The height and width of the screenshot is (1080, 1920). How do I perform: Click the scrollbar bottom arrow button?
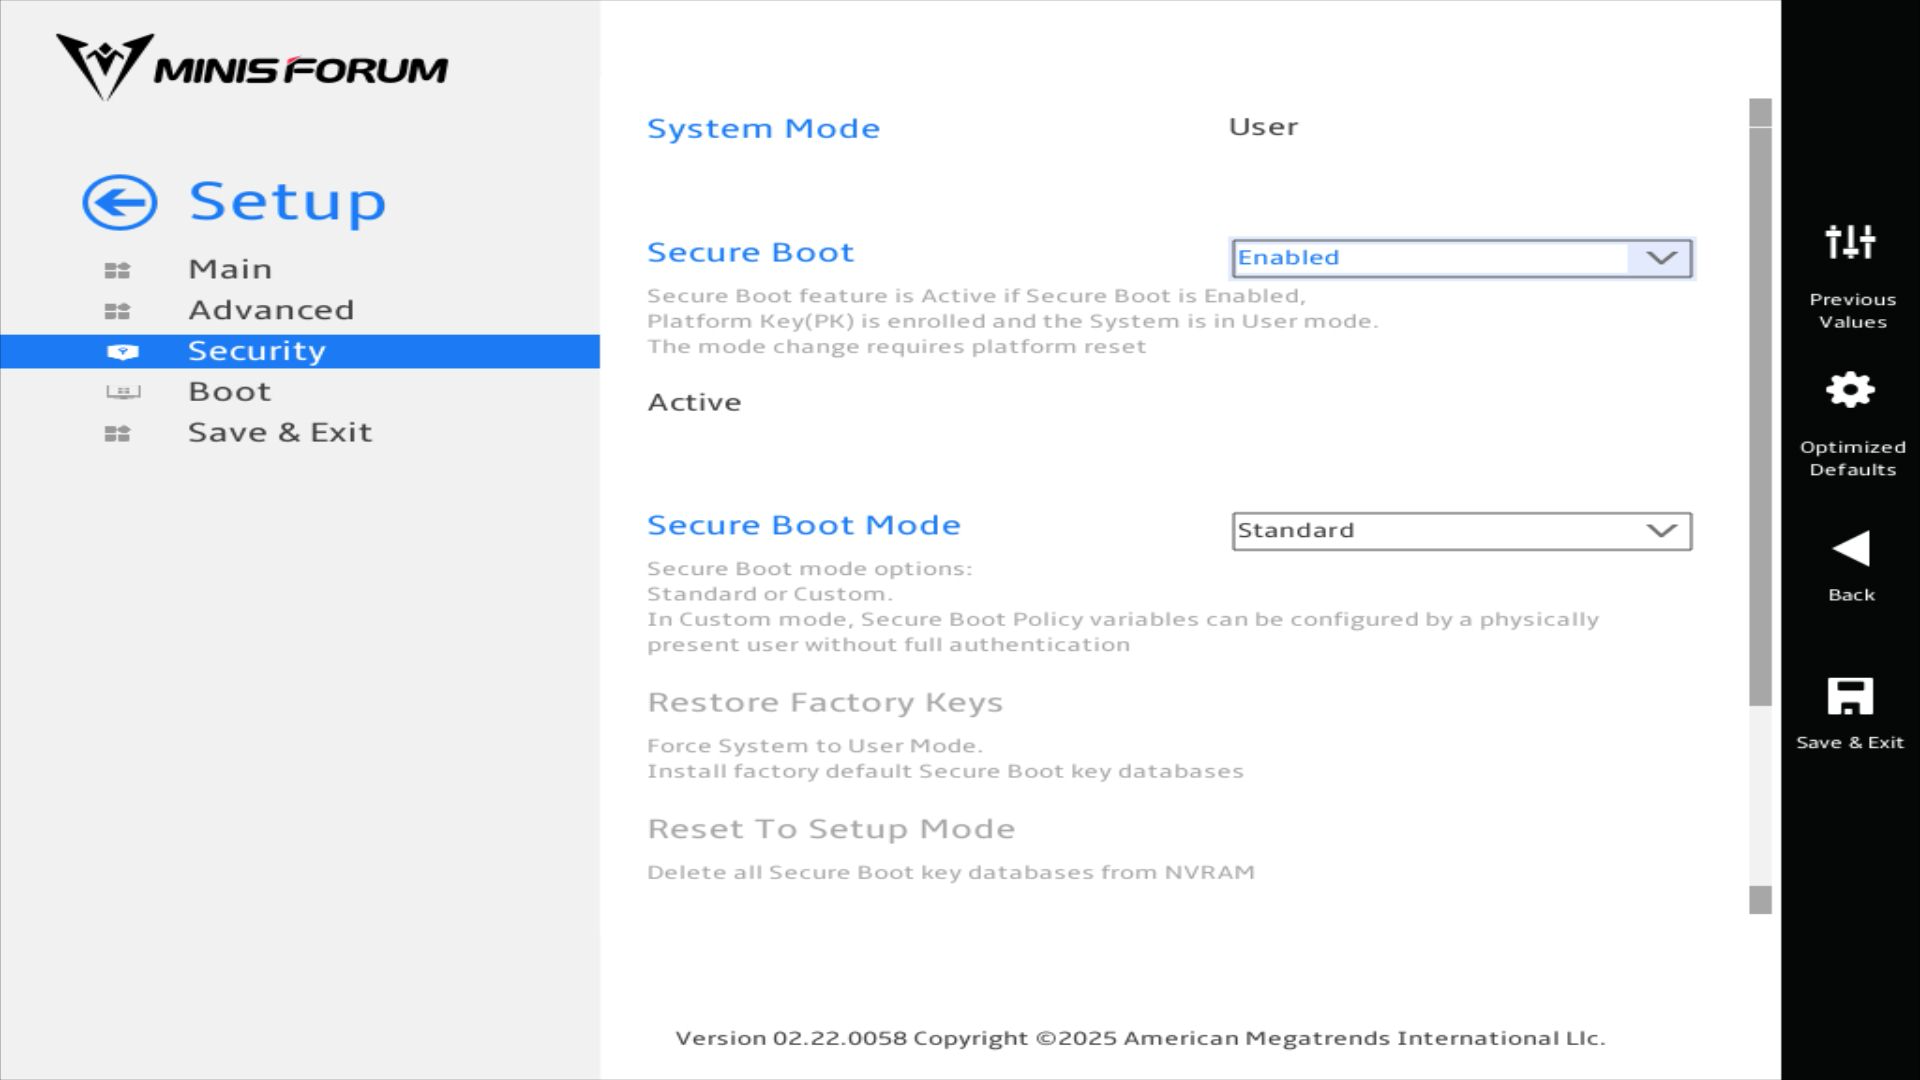point(1760,900)
